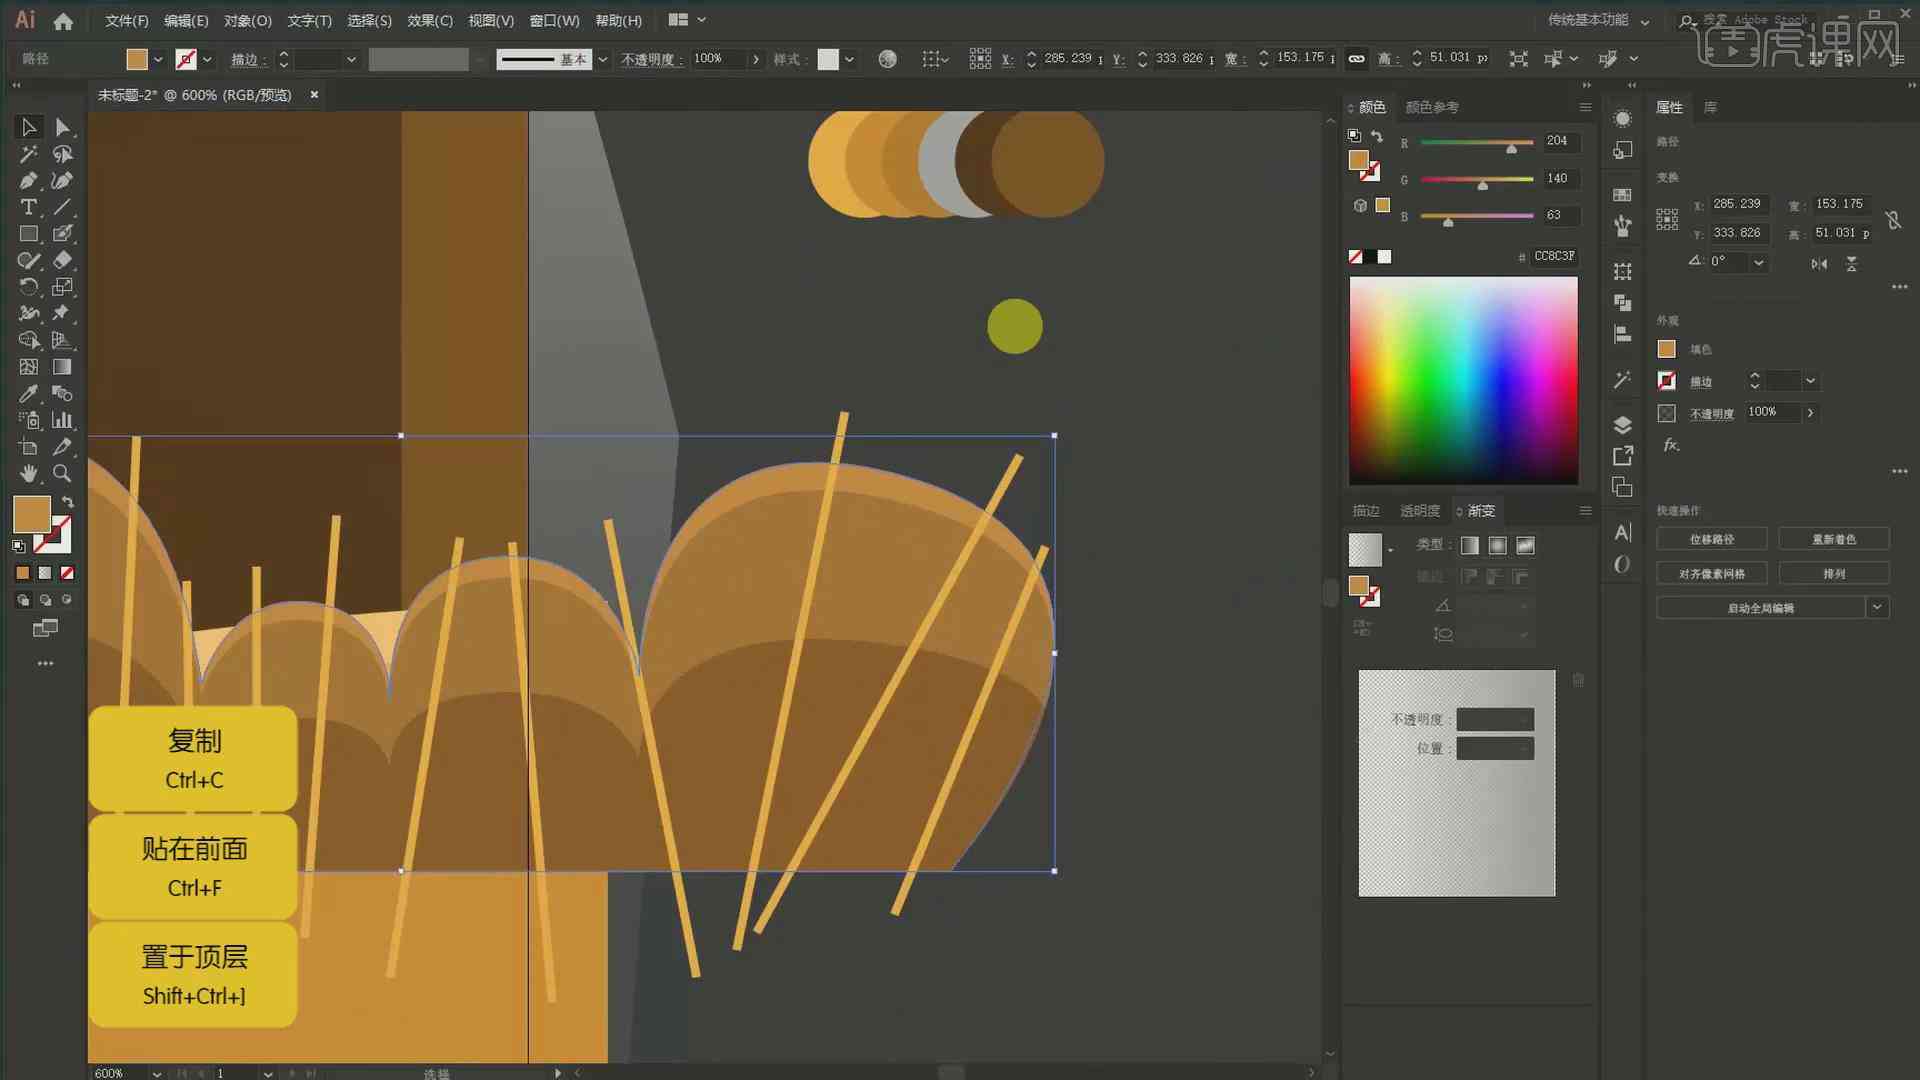Screen dimensions: 1920x1080
Task: Click 复制 copy shortcut button
Action: pyautogui.click(x=193, y=760)
